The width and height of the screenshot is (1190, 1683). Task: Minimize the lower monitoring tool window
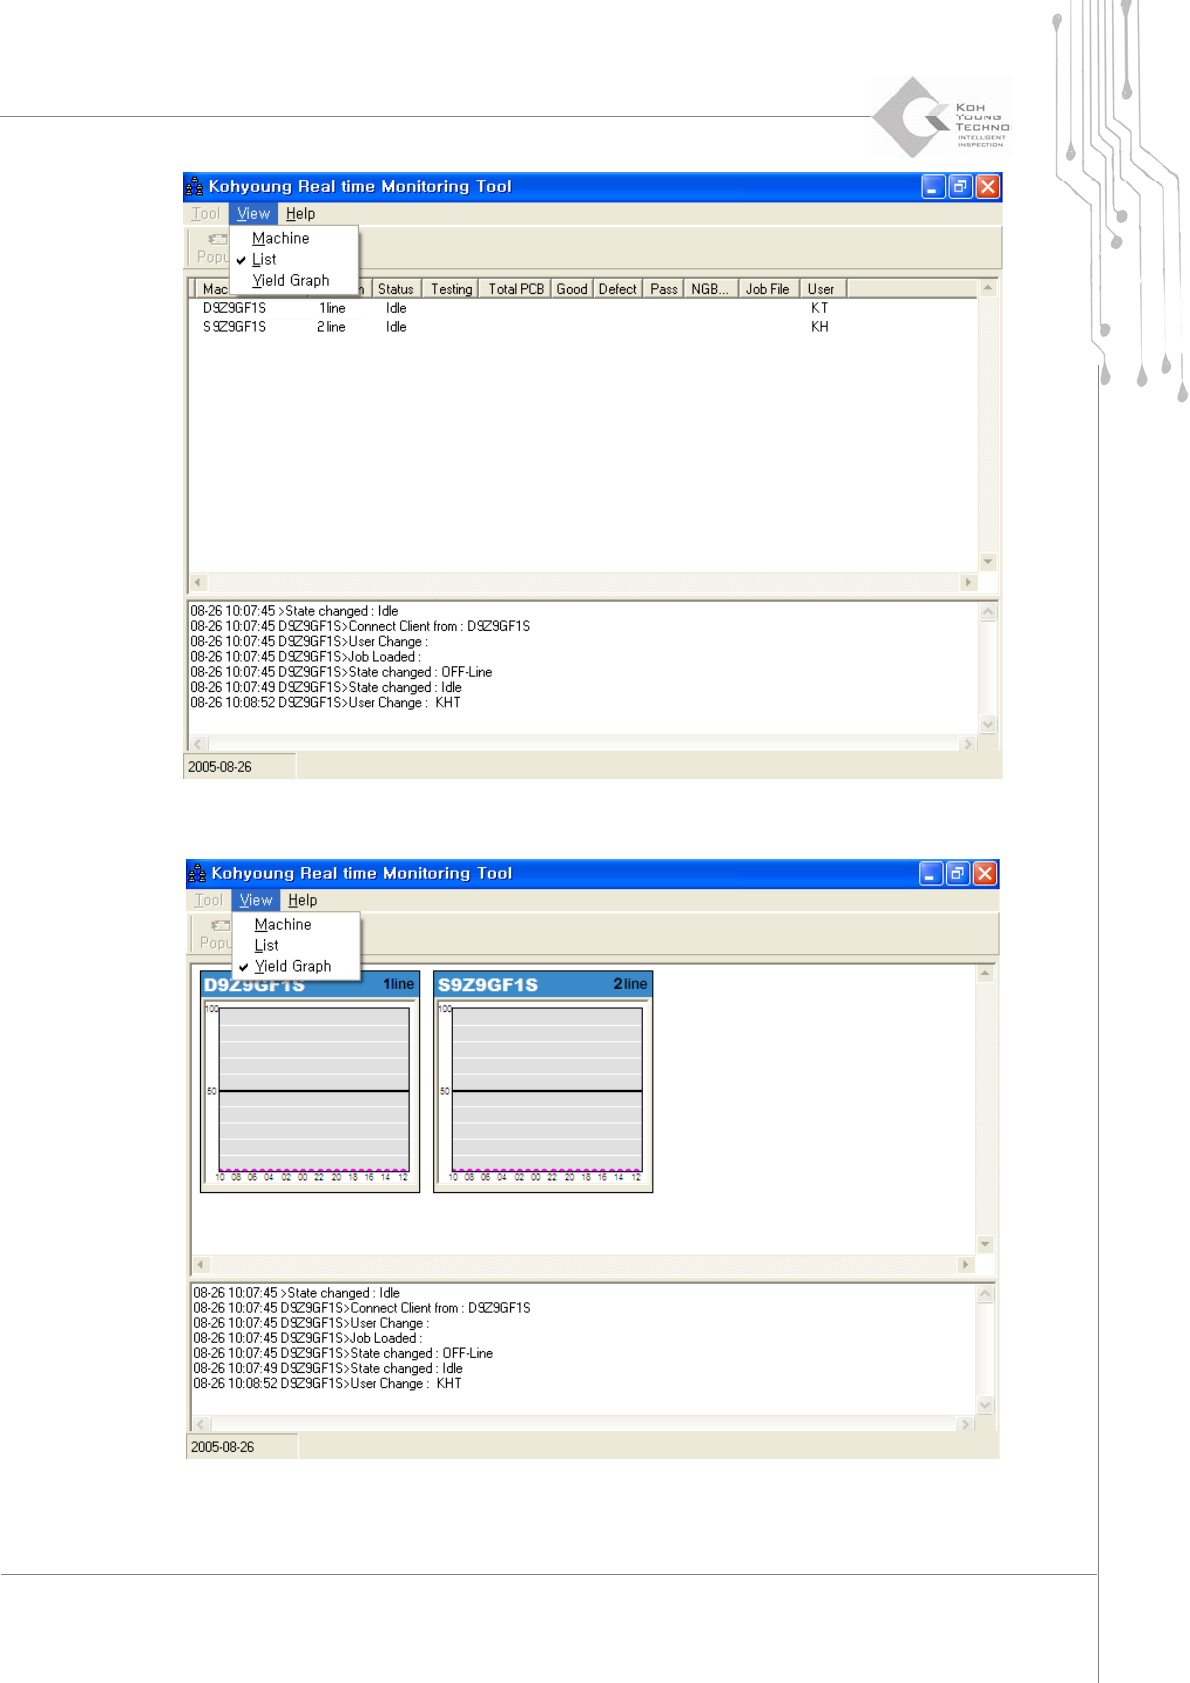click(x=931, y=874)
